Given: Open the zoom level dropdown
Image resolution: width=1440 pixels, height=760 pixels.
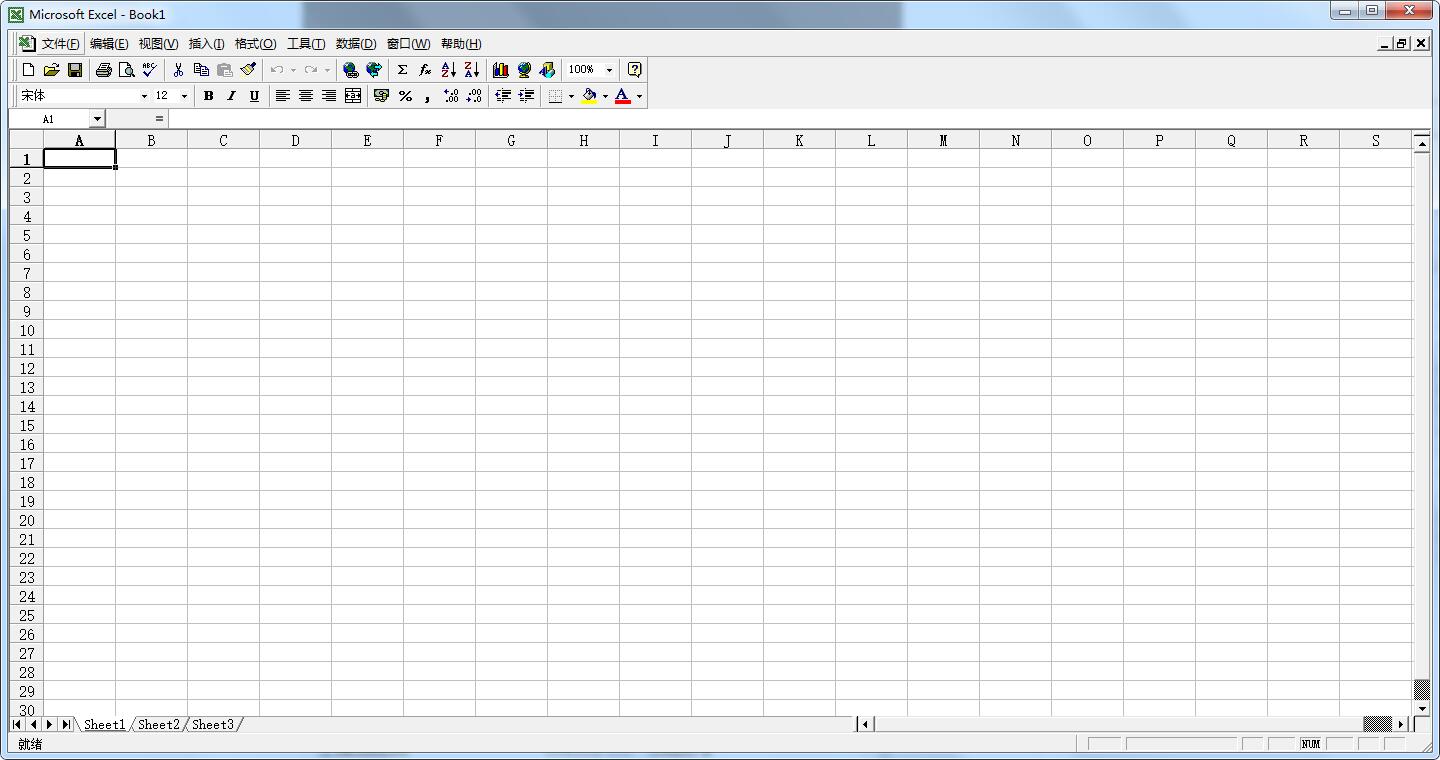Looking at the screenshot, I should click(608, 70).
